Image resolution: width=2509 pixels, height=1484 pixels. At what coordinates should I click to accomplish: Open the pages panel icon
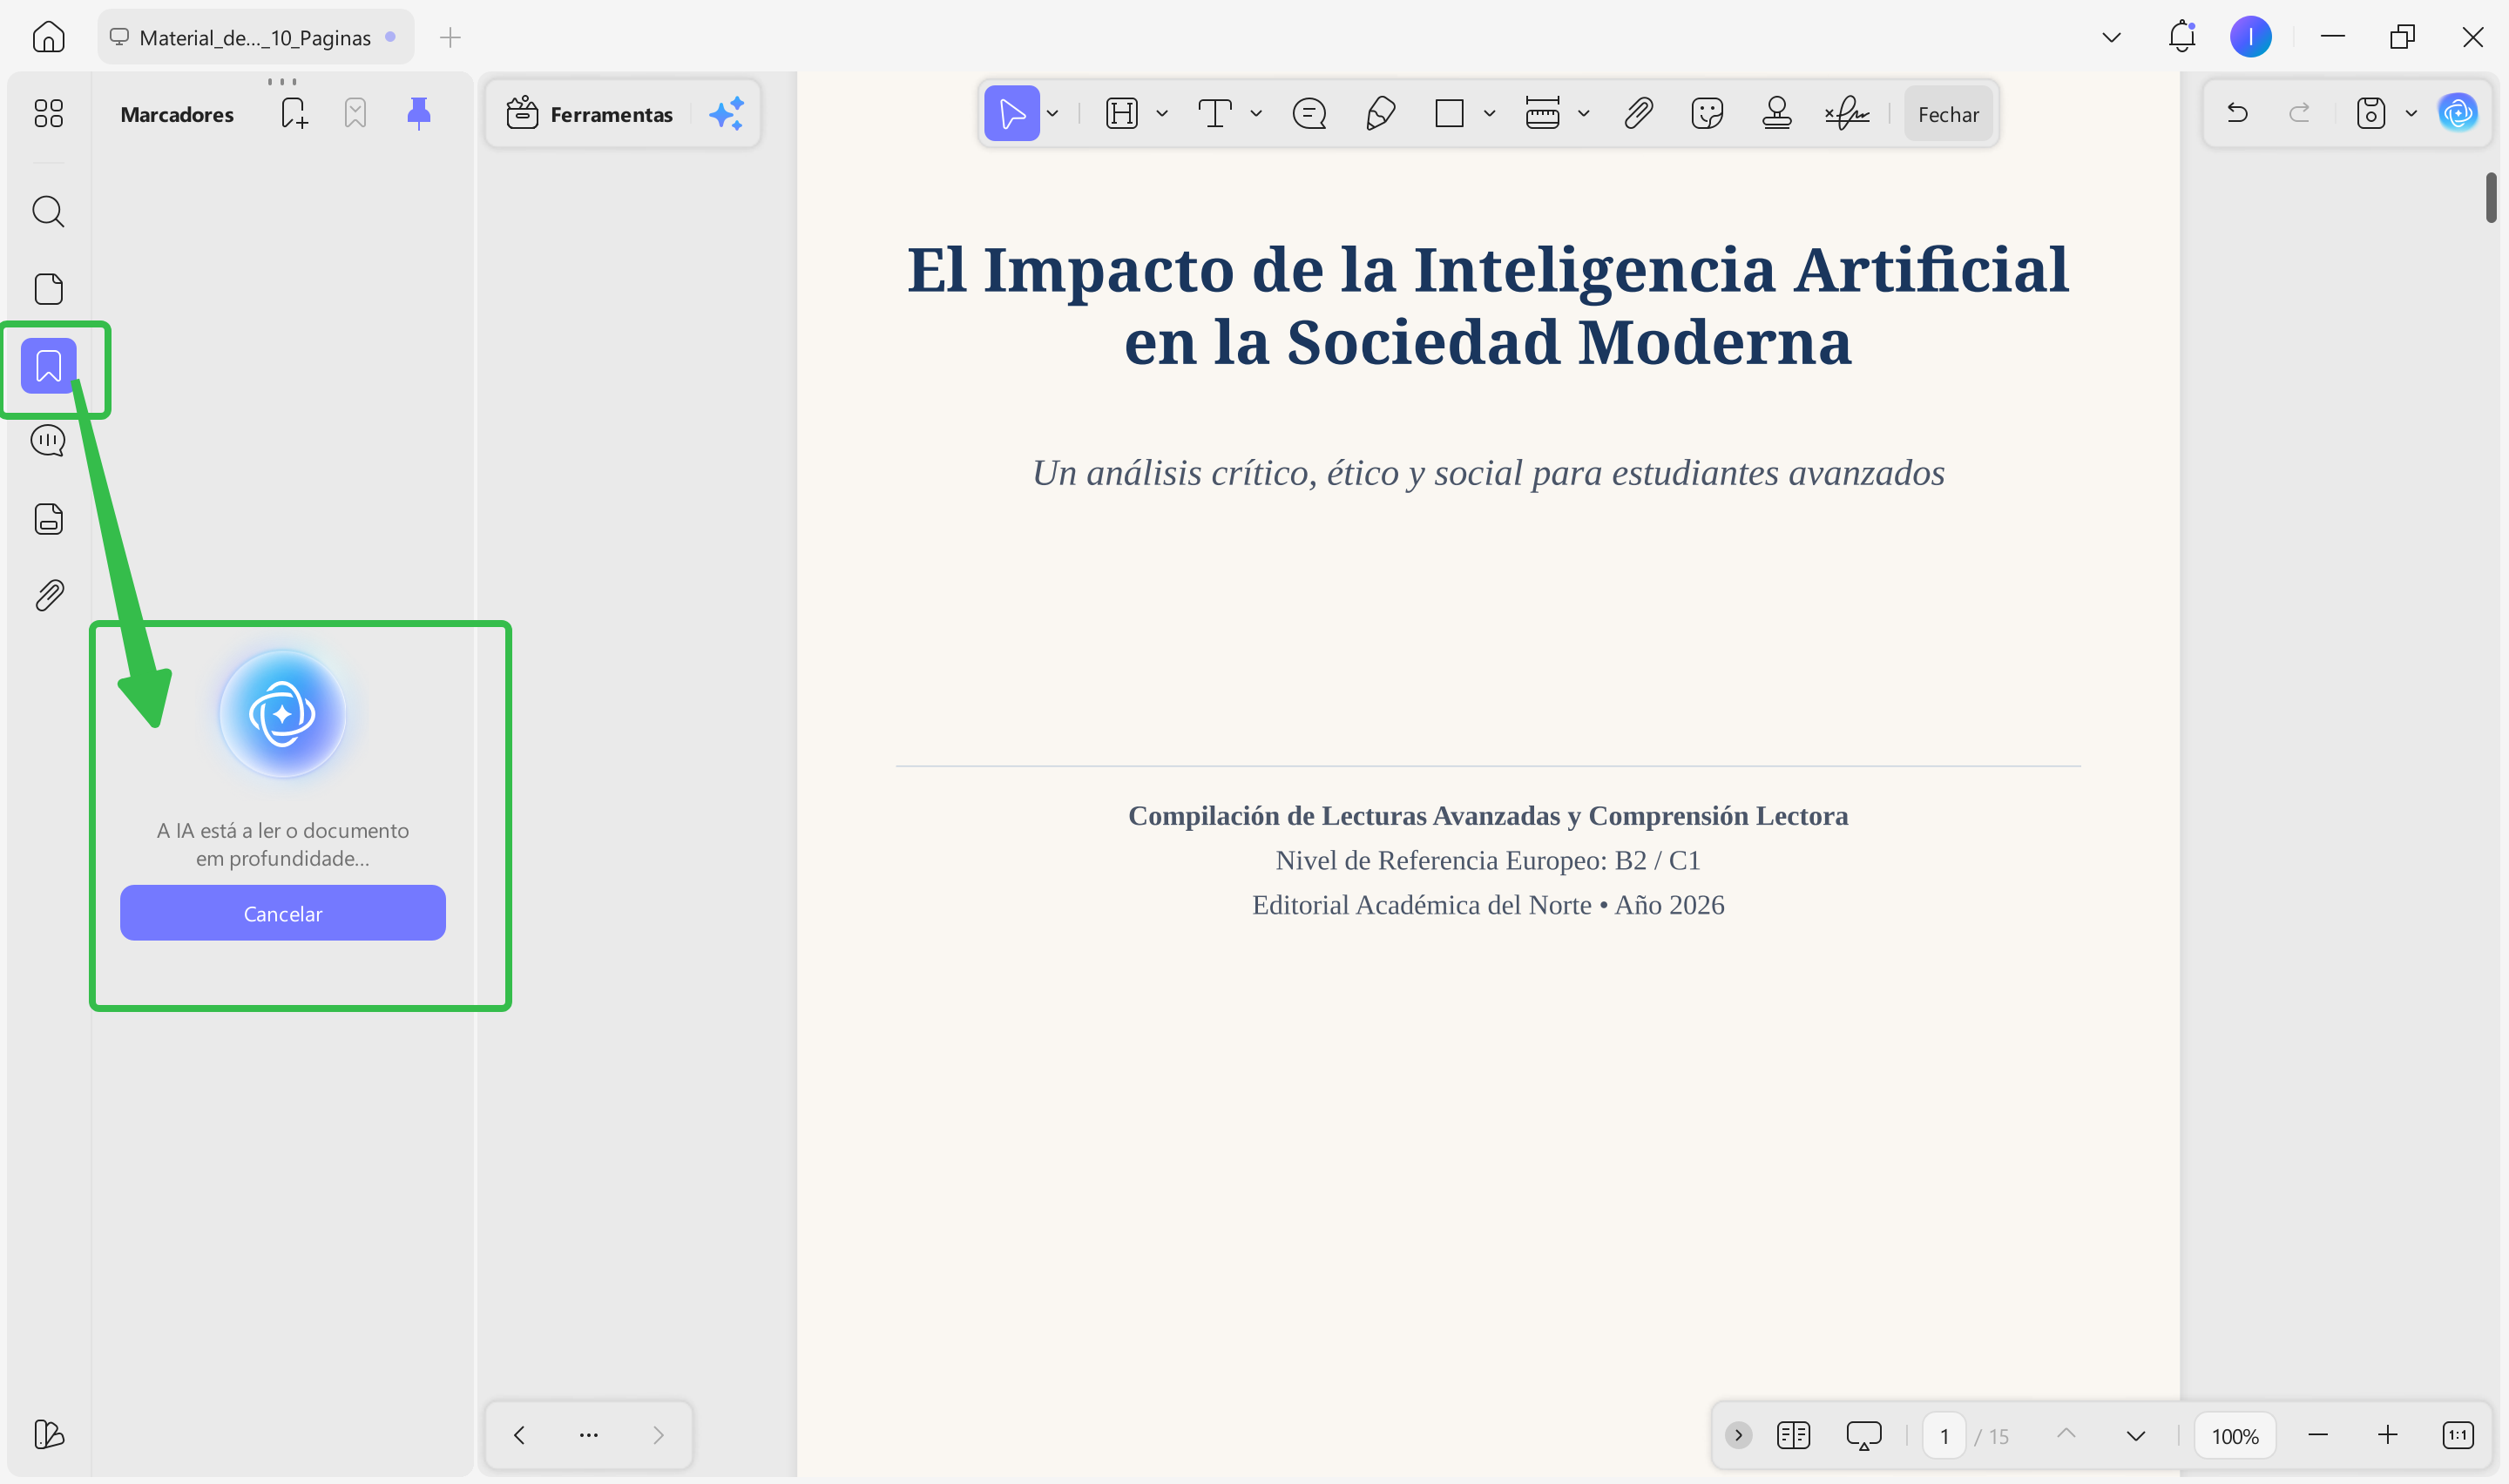coord(48,289)
